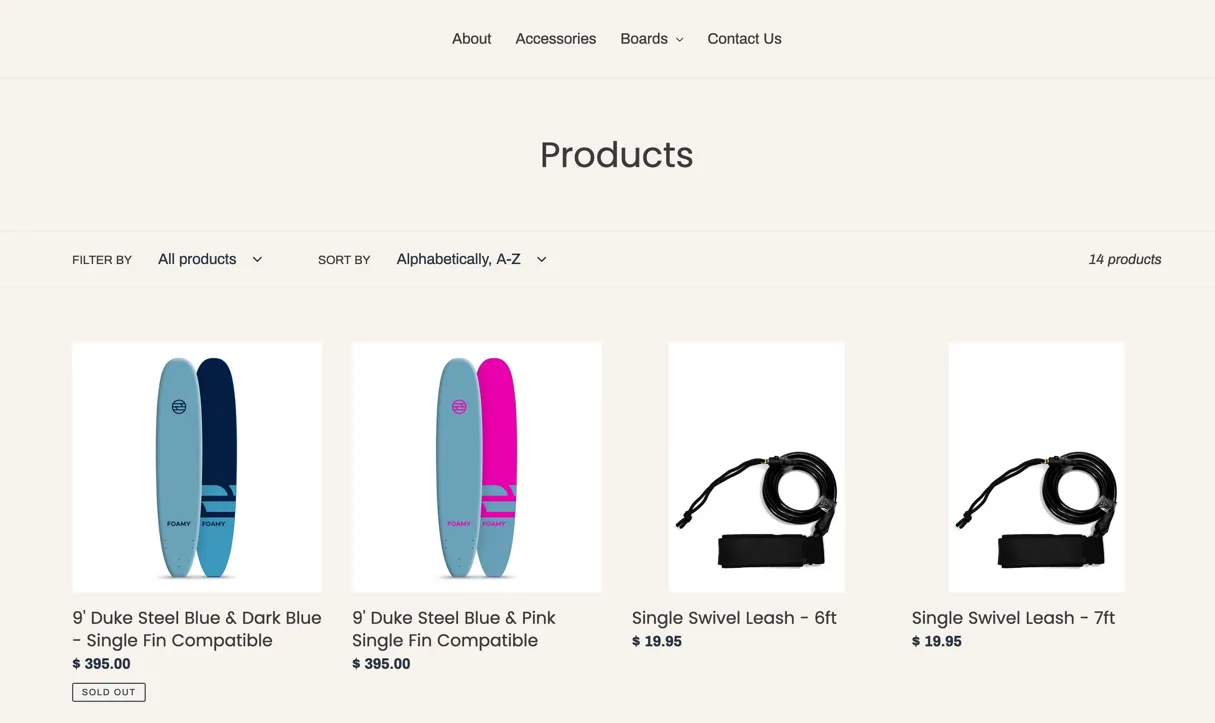Click the 9' Duke Steel Blue & Pink title
This screenshot has height=723, width=1215.
tap(454, 629)
